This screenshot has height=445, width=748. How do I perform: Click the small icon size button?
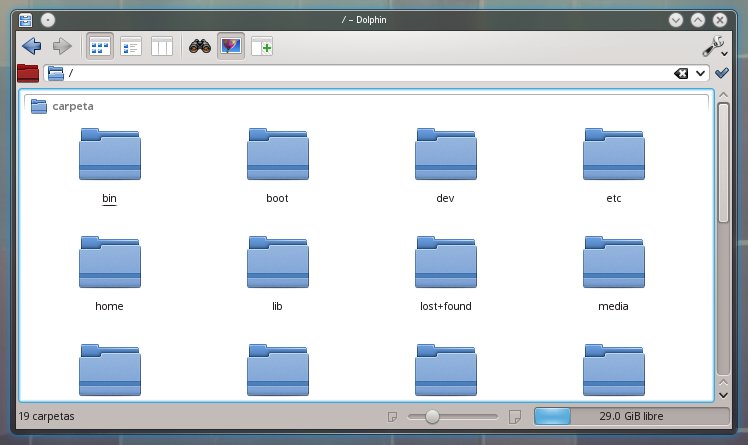392,417
